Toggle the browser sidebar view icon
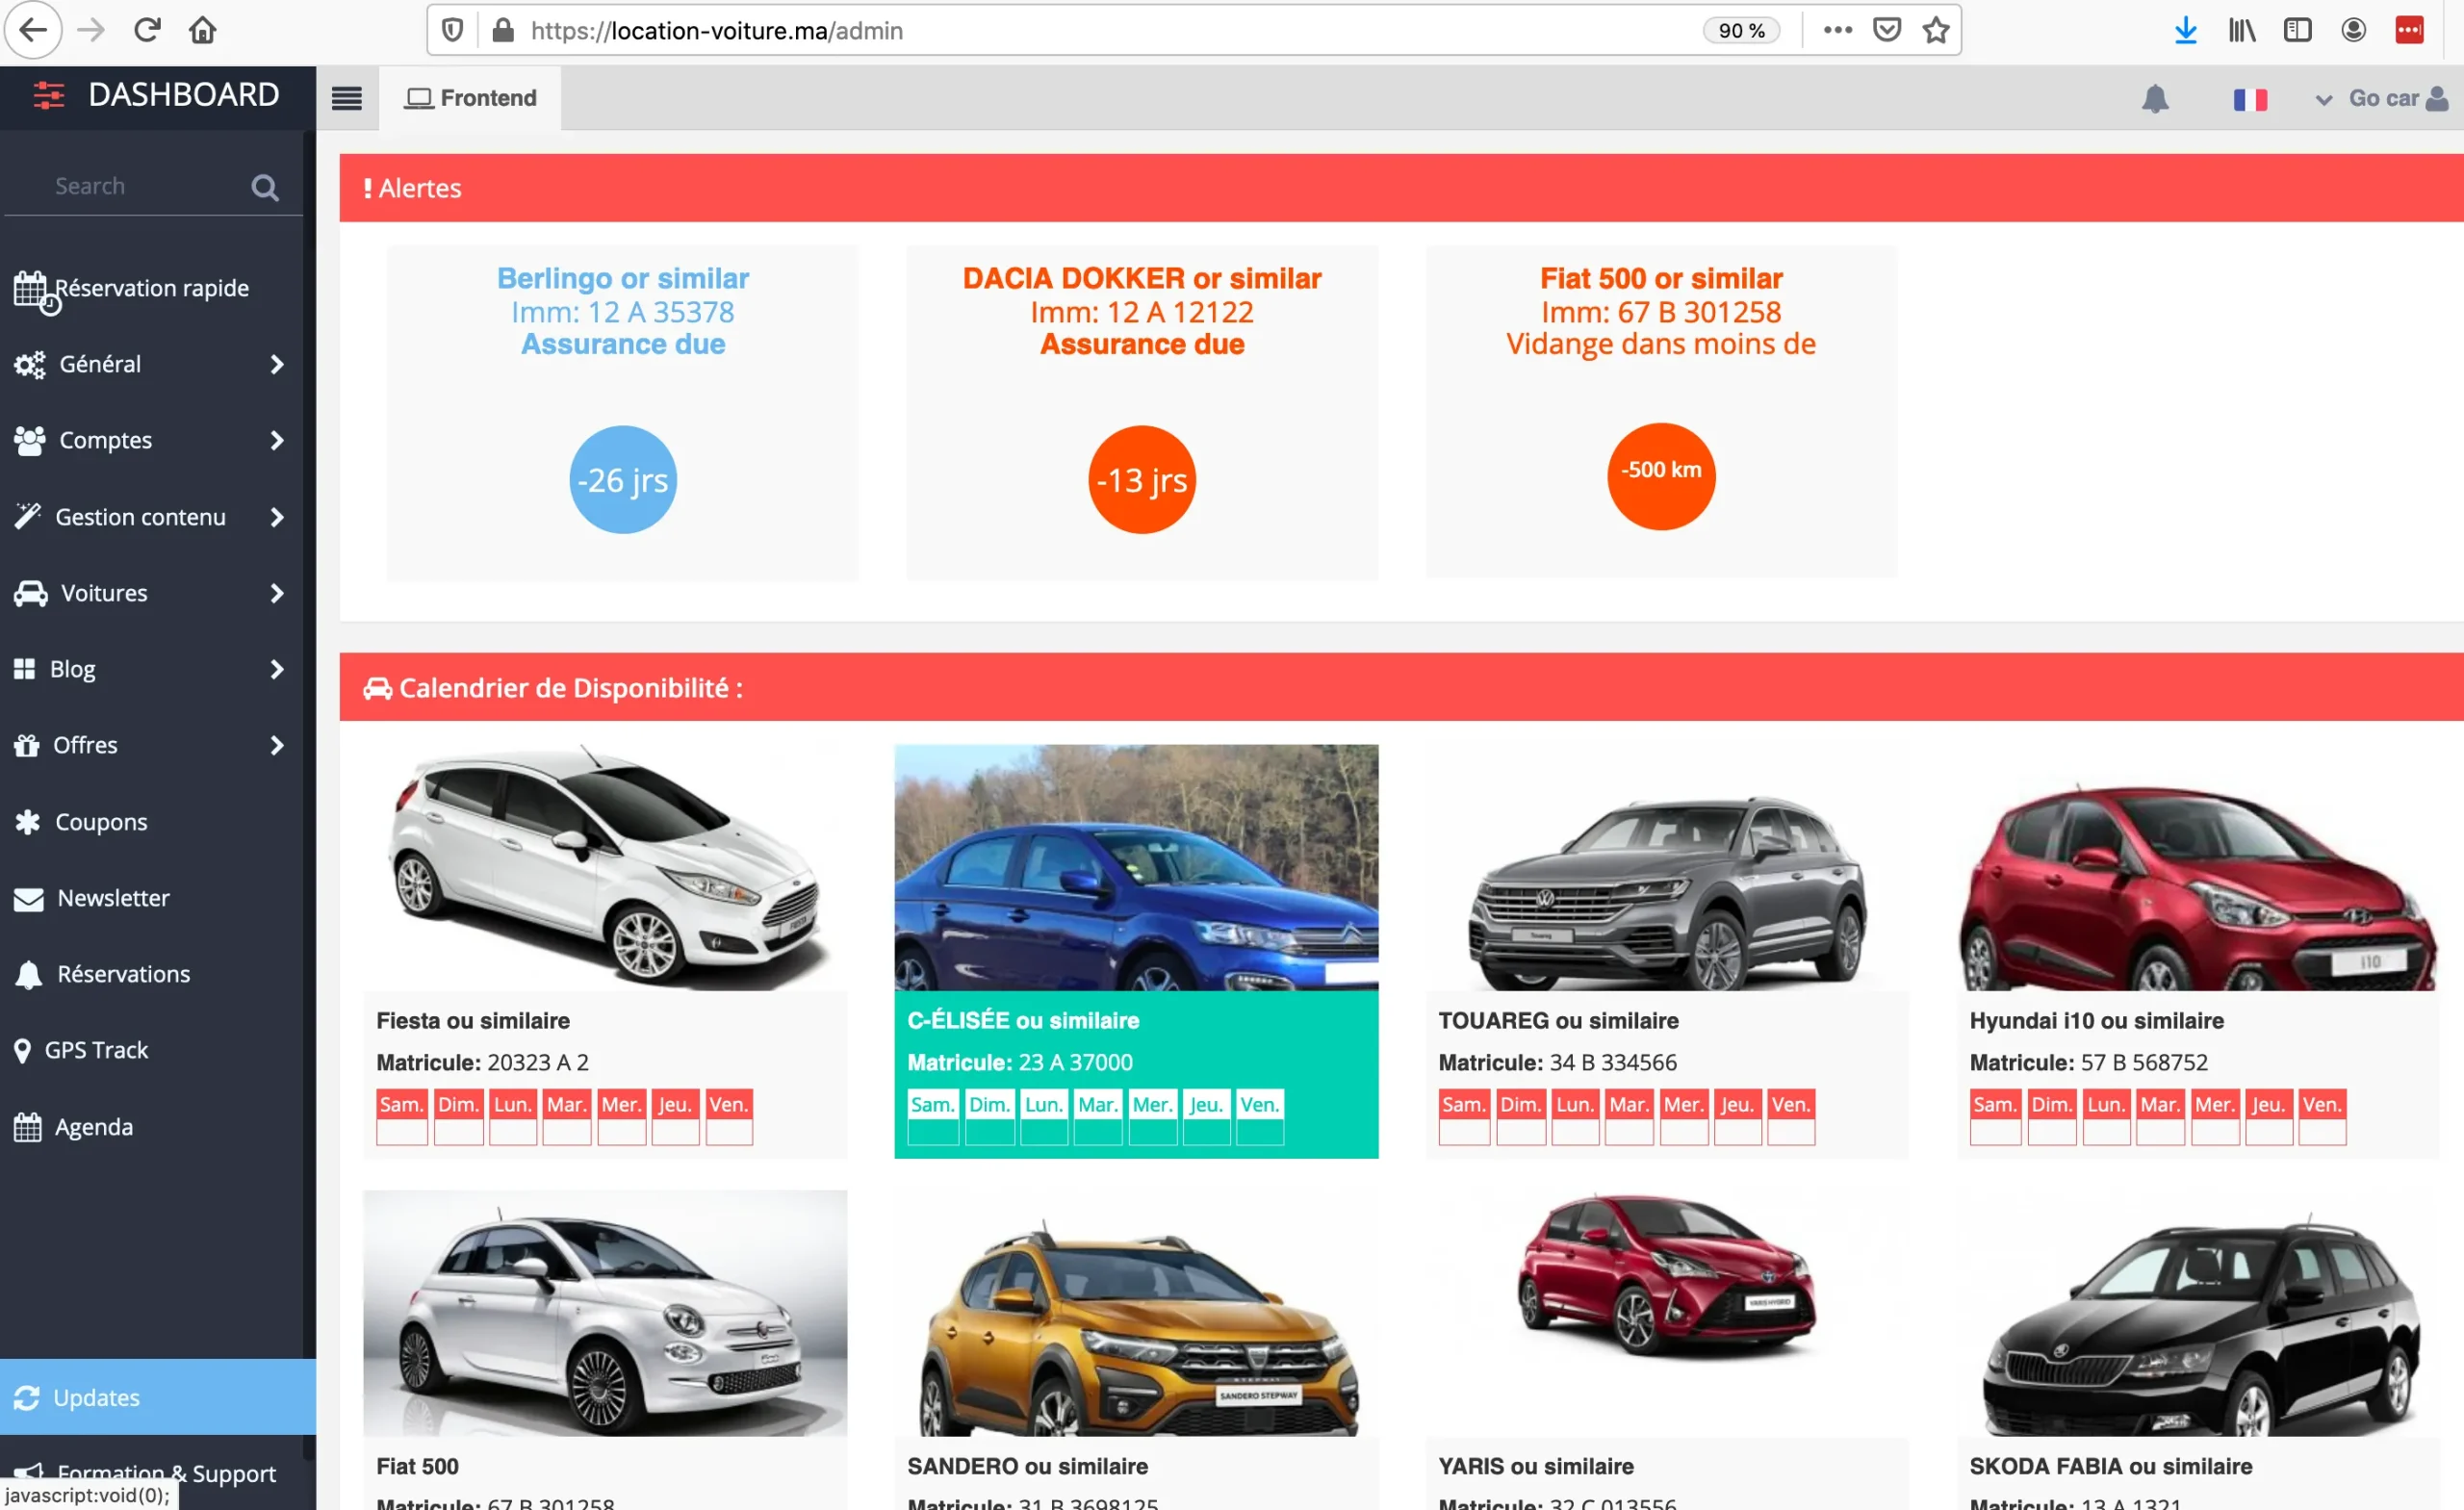 tap(2298, 30)
